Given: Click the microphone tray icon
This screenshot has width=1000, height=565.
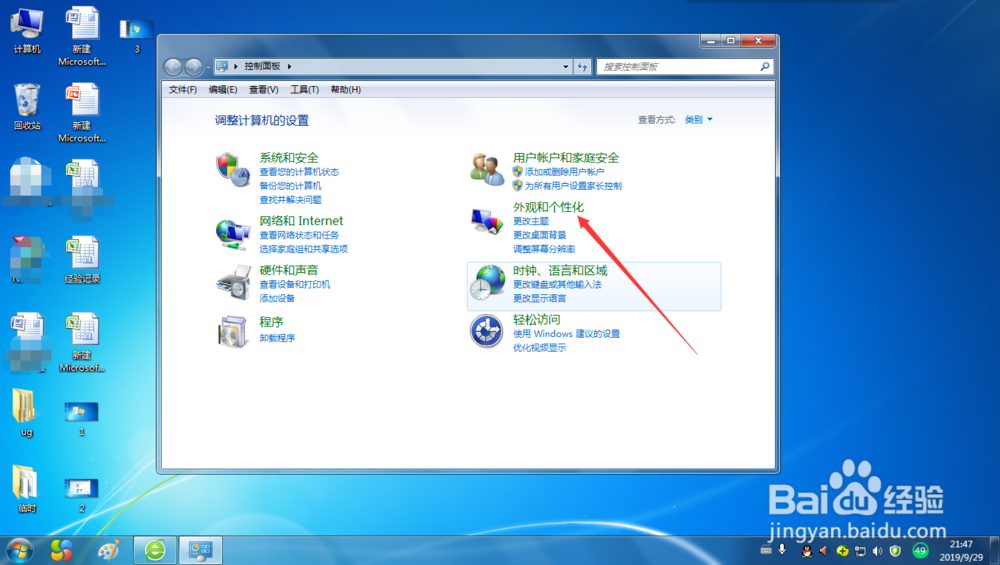Looking at the screenshot, I should click(x=783, y=550).
